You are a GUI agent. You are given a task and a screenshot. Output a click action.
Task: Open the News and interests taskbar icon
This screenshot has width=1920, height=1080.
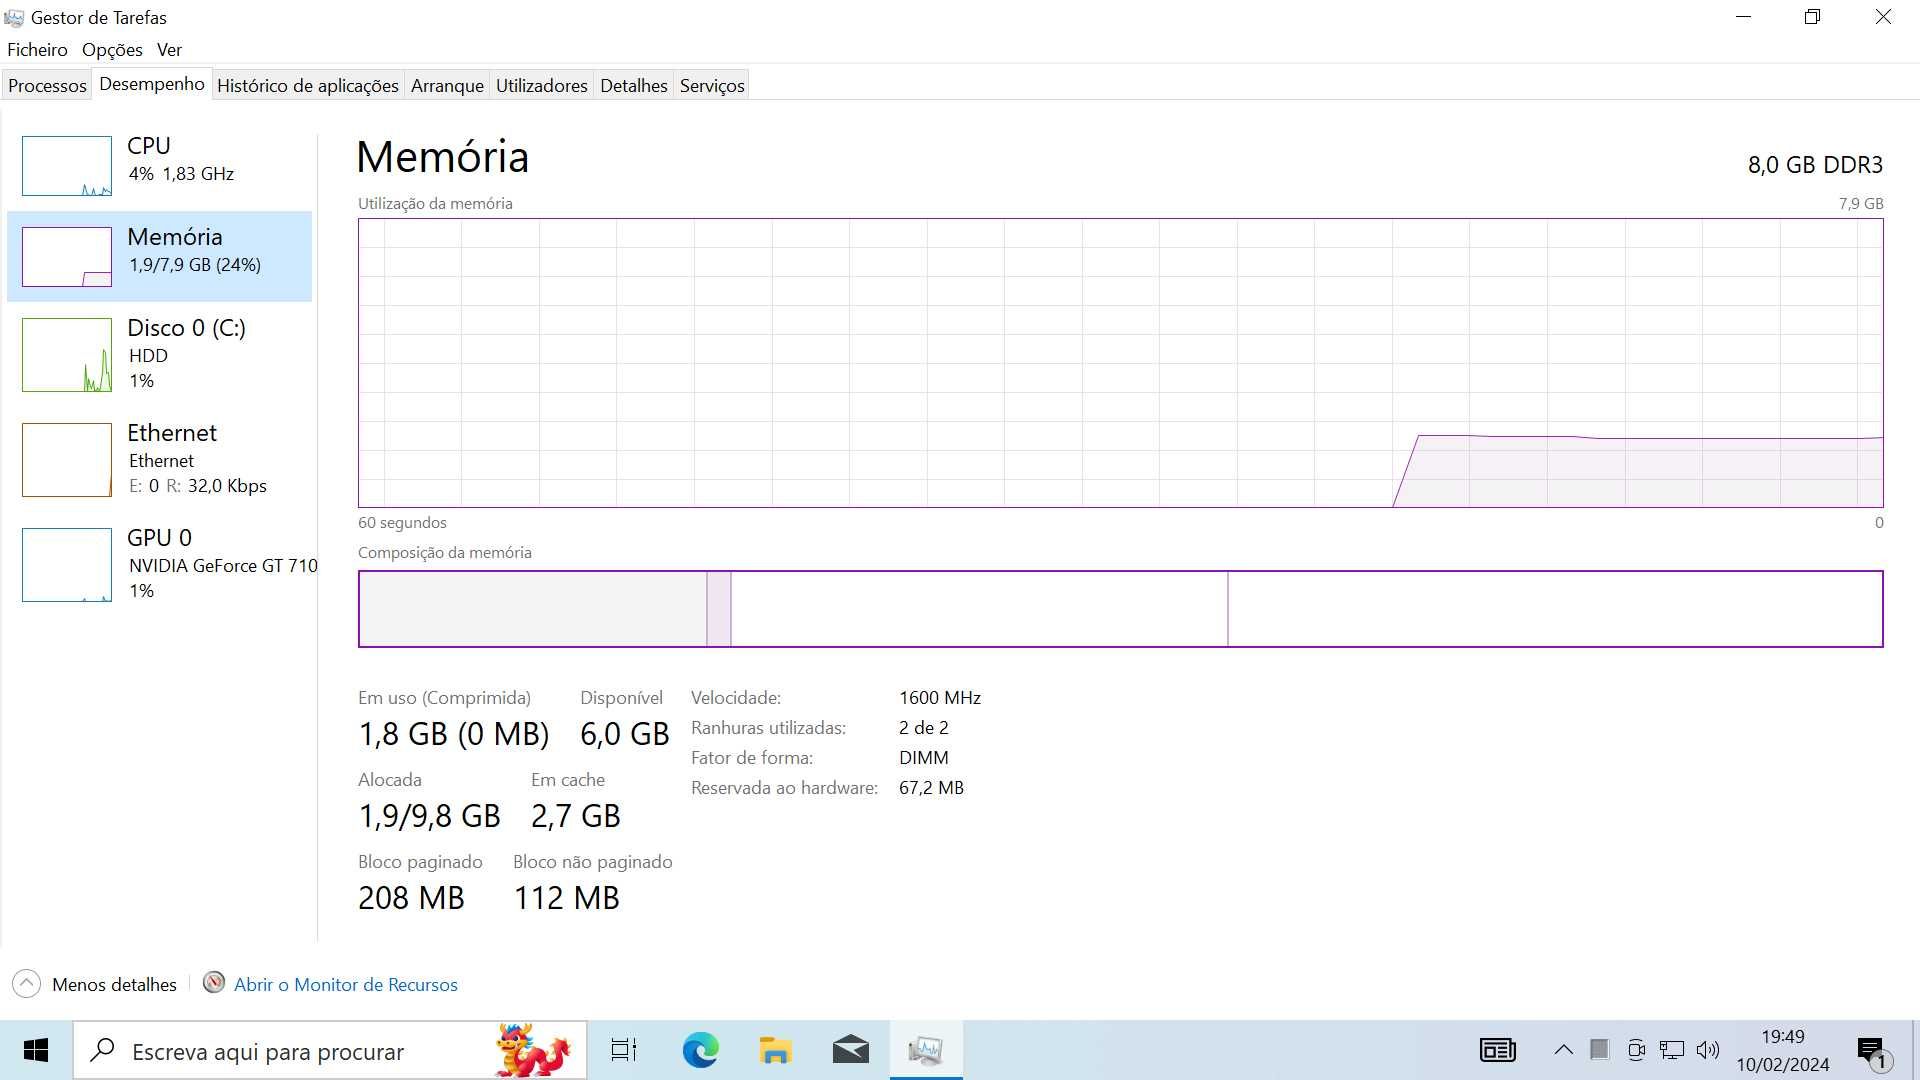tap(1497, 1050)
